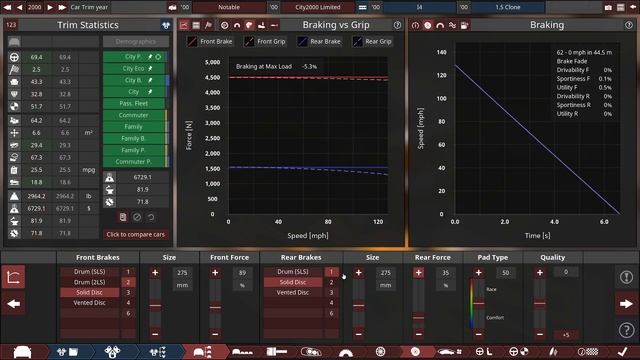Viewport: 640px width, 360px height.
Task: Reset demographics with the undo arrow icon
Action: coord(151,217)
